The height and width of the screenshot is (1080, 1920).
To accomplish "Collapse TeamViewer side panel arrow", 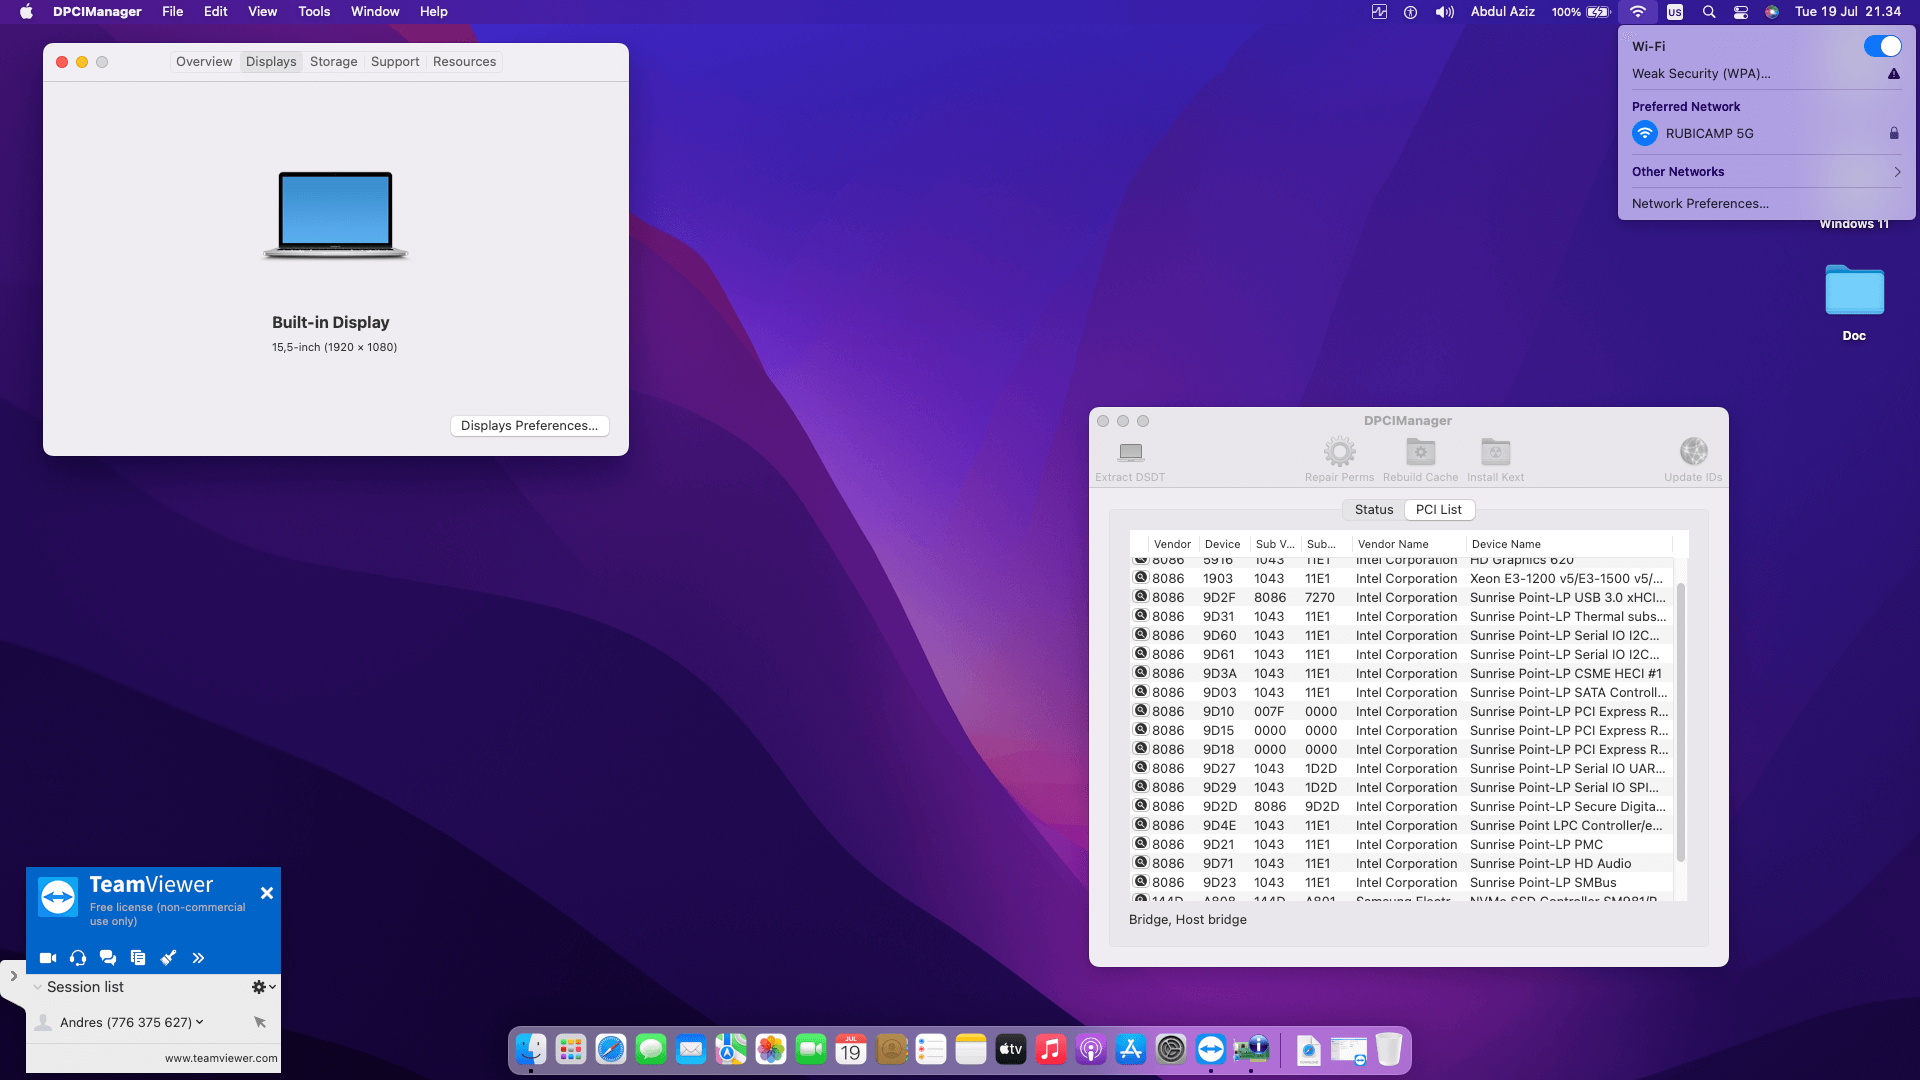I will pos(13,976).
